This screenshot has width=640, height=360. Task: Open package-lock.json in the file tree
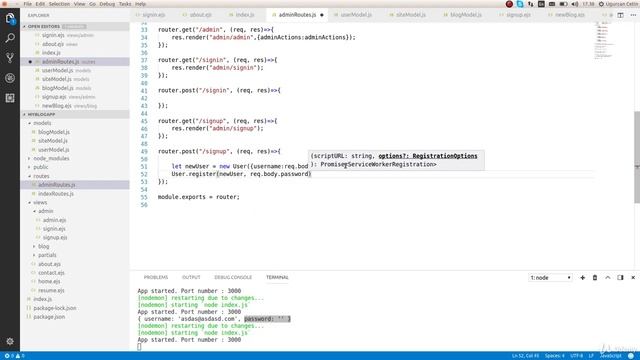tap(54, 308)
